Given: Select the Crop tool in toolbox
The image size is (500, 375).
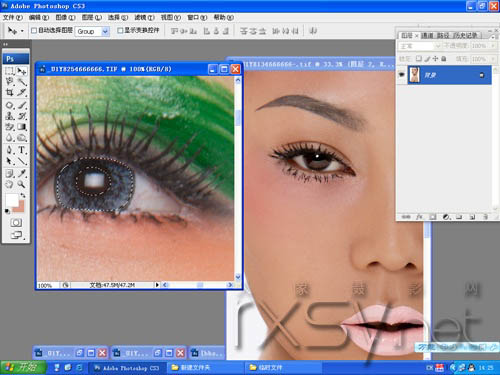Looking at the screenshot, I should (x=10, y=92).
